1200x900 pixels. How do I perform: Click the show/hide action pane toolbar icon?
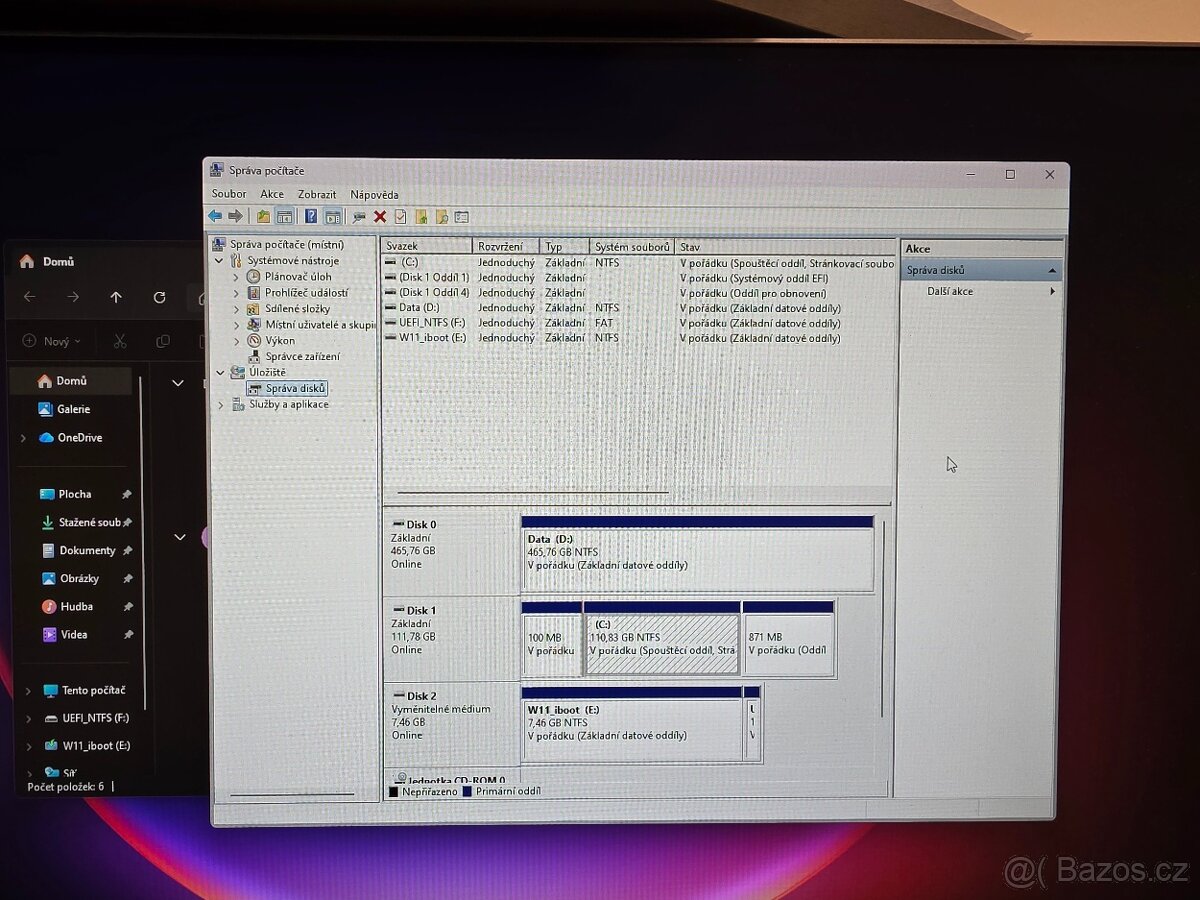pos(332,216)
